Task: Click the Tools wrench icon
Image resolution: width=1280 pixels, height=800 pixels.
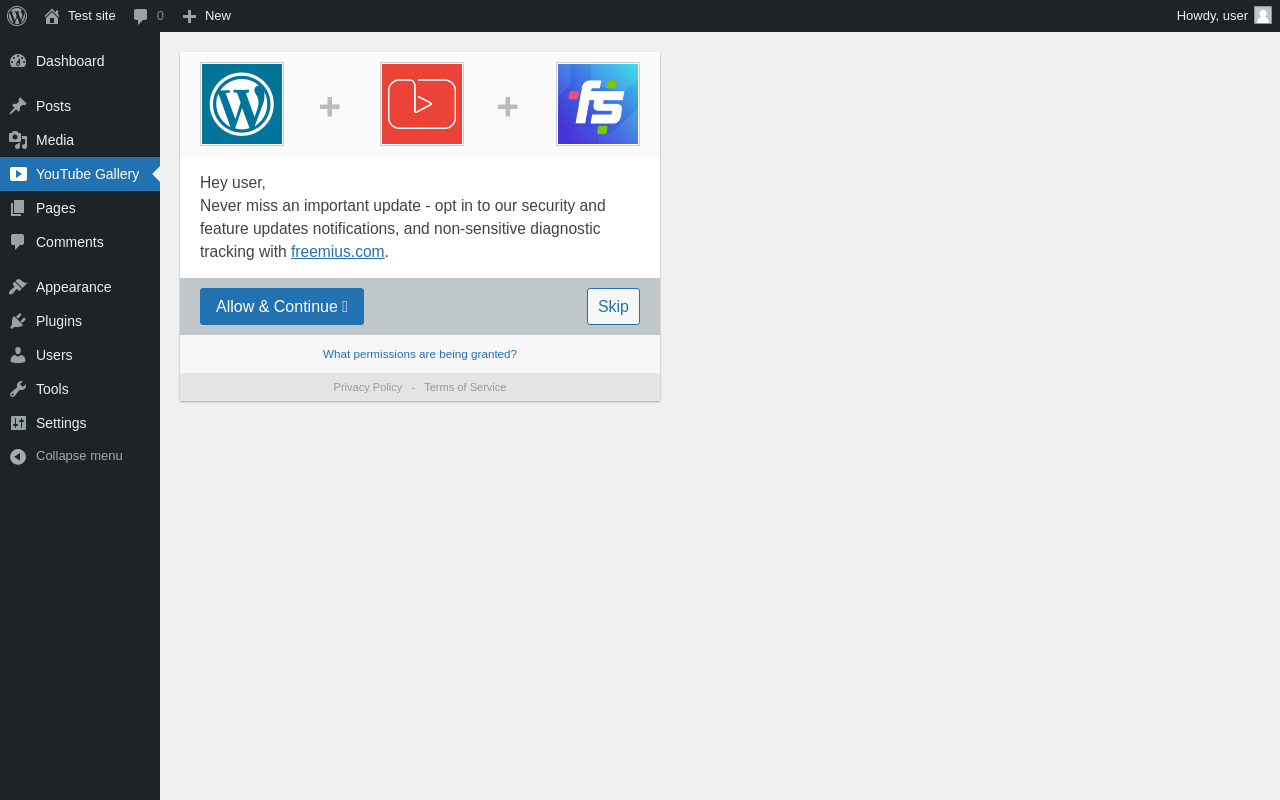Action: [18, 389]
